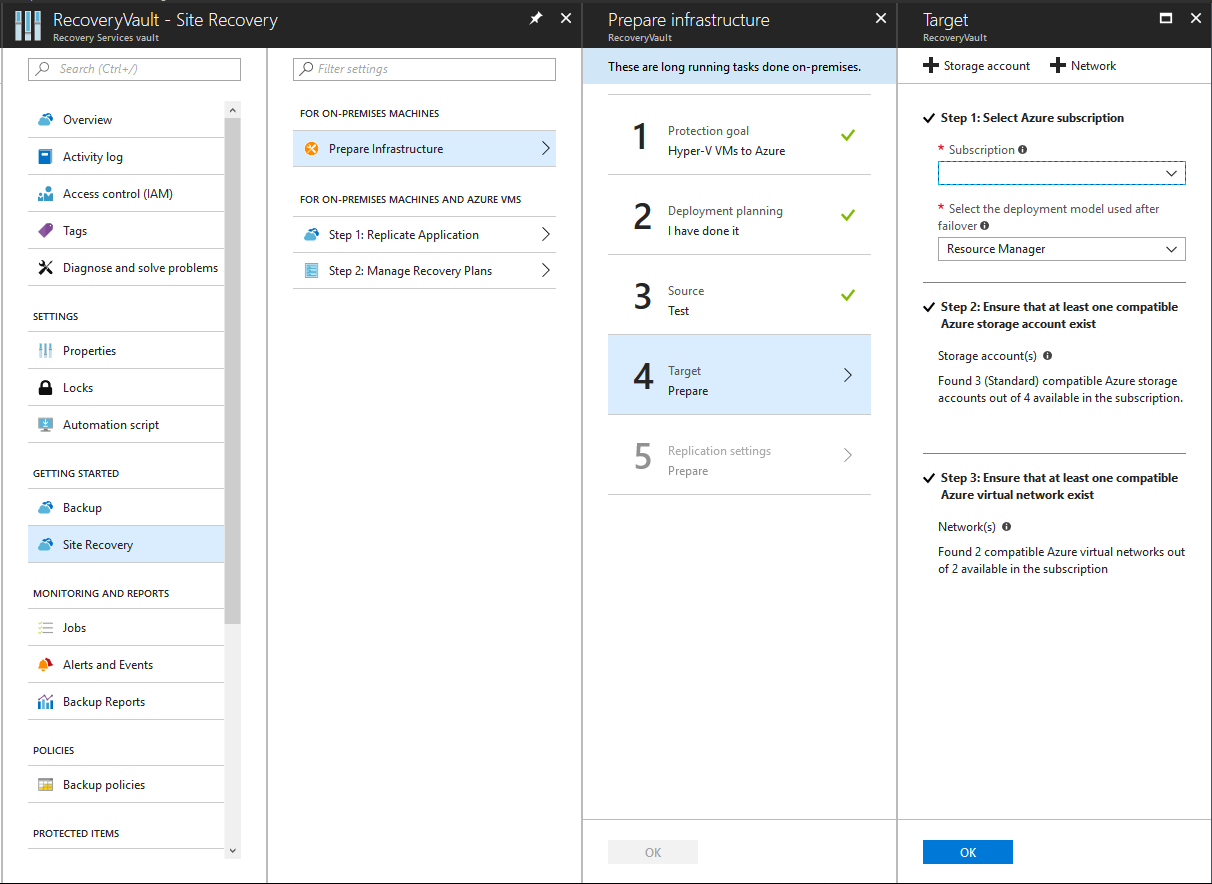Viewport: 1212px width, 884px height.
Task: Click the Filter settings input box
Action: tap(424, 69)
